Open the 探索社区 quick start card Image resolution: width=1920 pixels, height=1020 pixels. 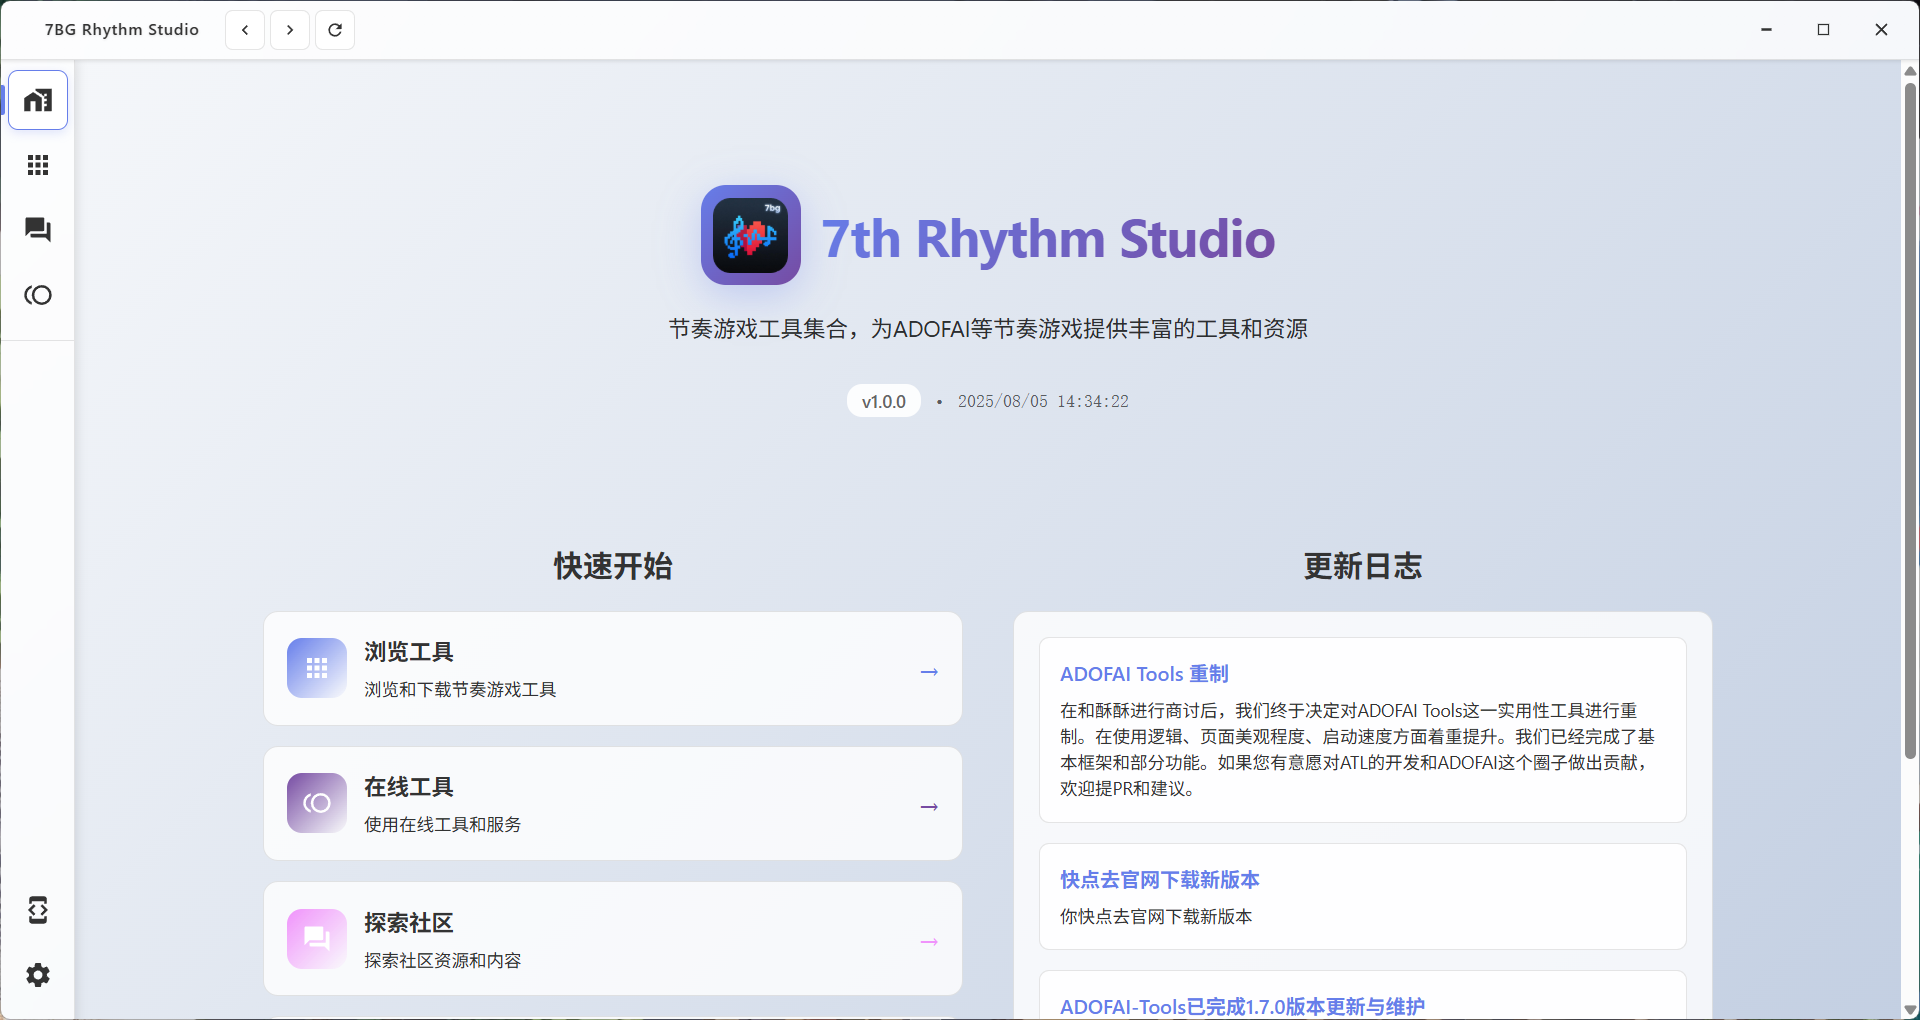click(612, 939)
